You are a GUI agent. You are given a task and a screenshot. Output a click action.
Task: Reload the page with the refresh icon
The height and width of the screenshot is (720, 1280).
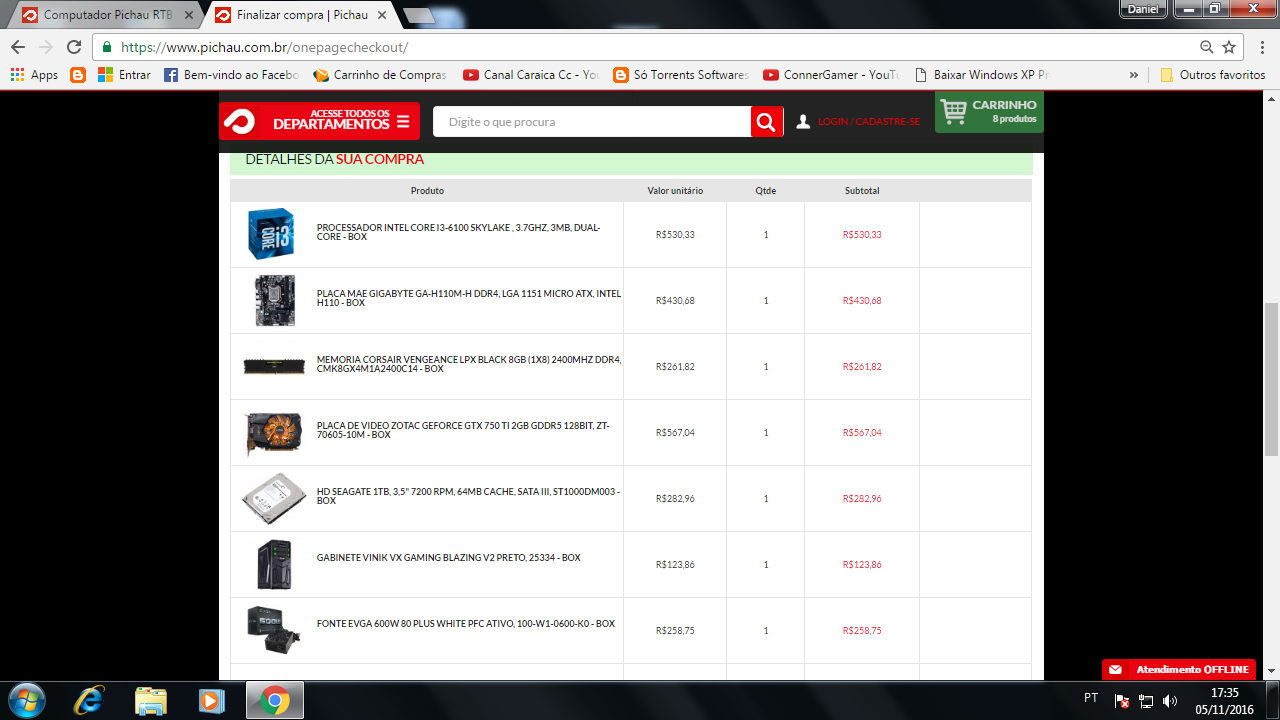pyautogui.click(x=74, y=47)
